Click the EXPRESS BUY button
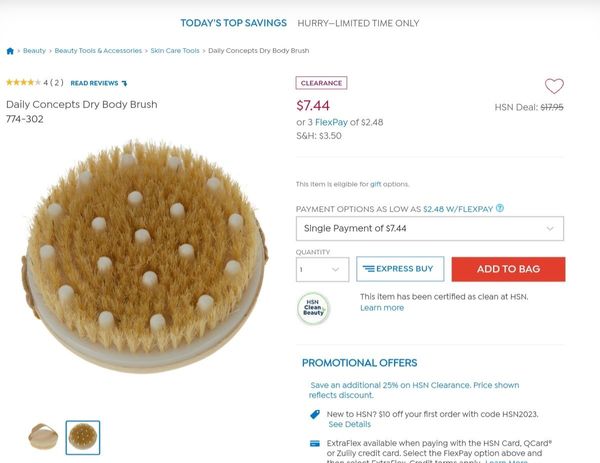The height and width of the screenshot is (463, 600). tap(400, 269)
